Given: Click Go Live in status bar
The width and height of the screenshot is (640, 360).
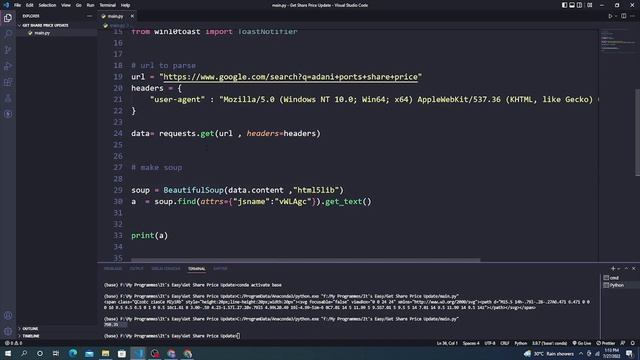Looking at the screenshot, I should click(x=582, y=343).
